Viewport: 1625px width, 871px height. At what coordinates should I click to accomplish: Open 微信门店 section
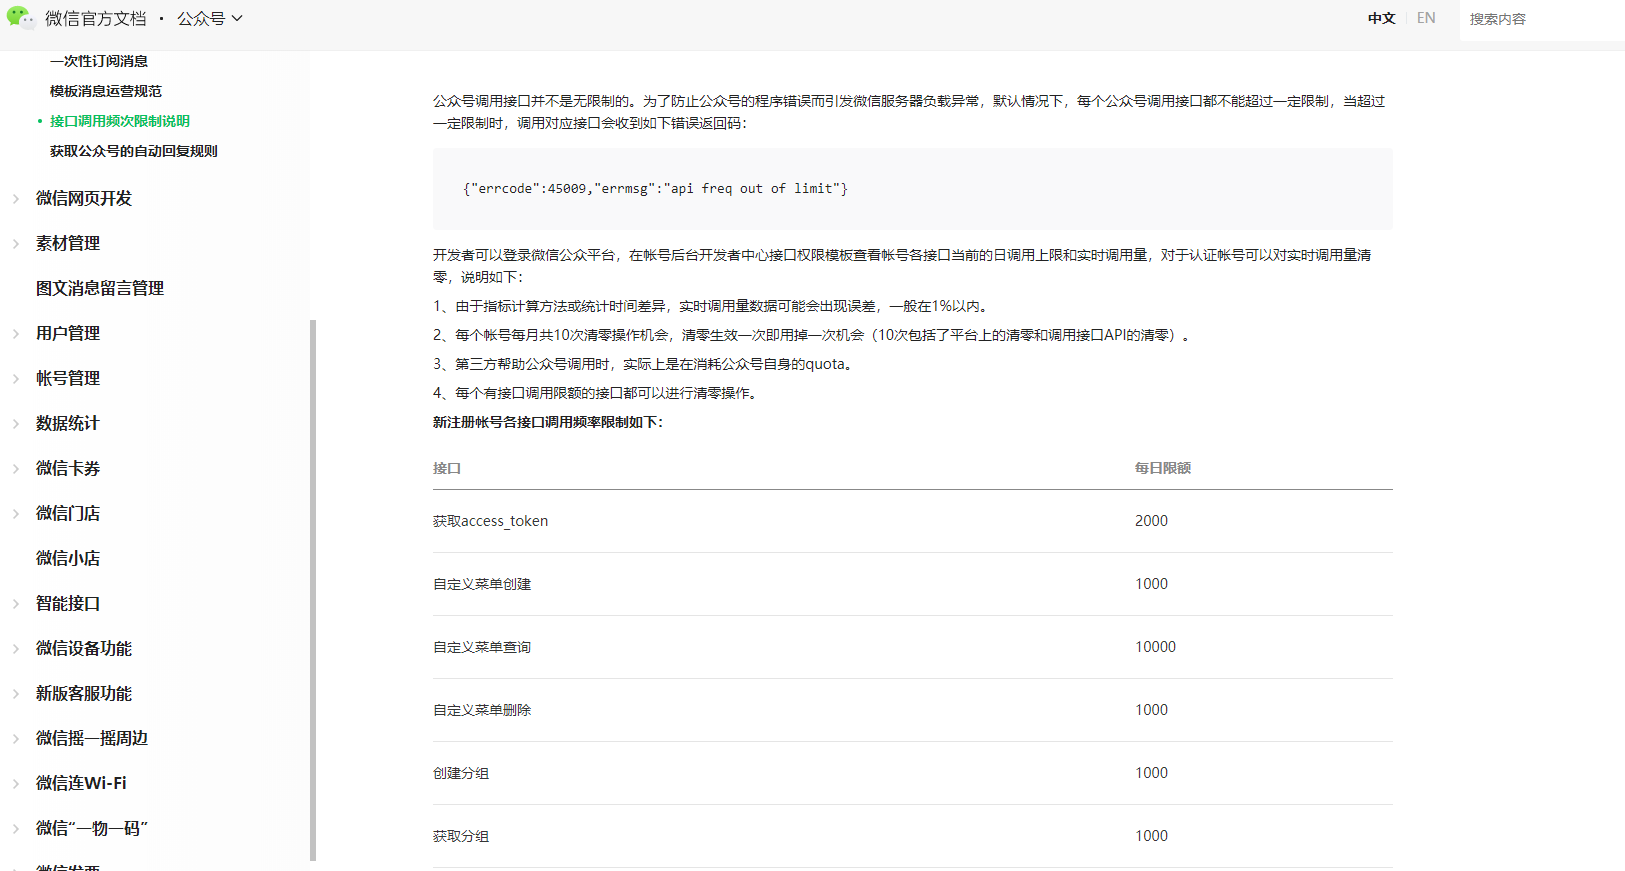68,513
